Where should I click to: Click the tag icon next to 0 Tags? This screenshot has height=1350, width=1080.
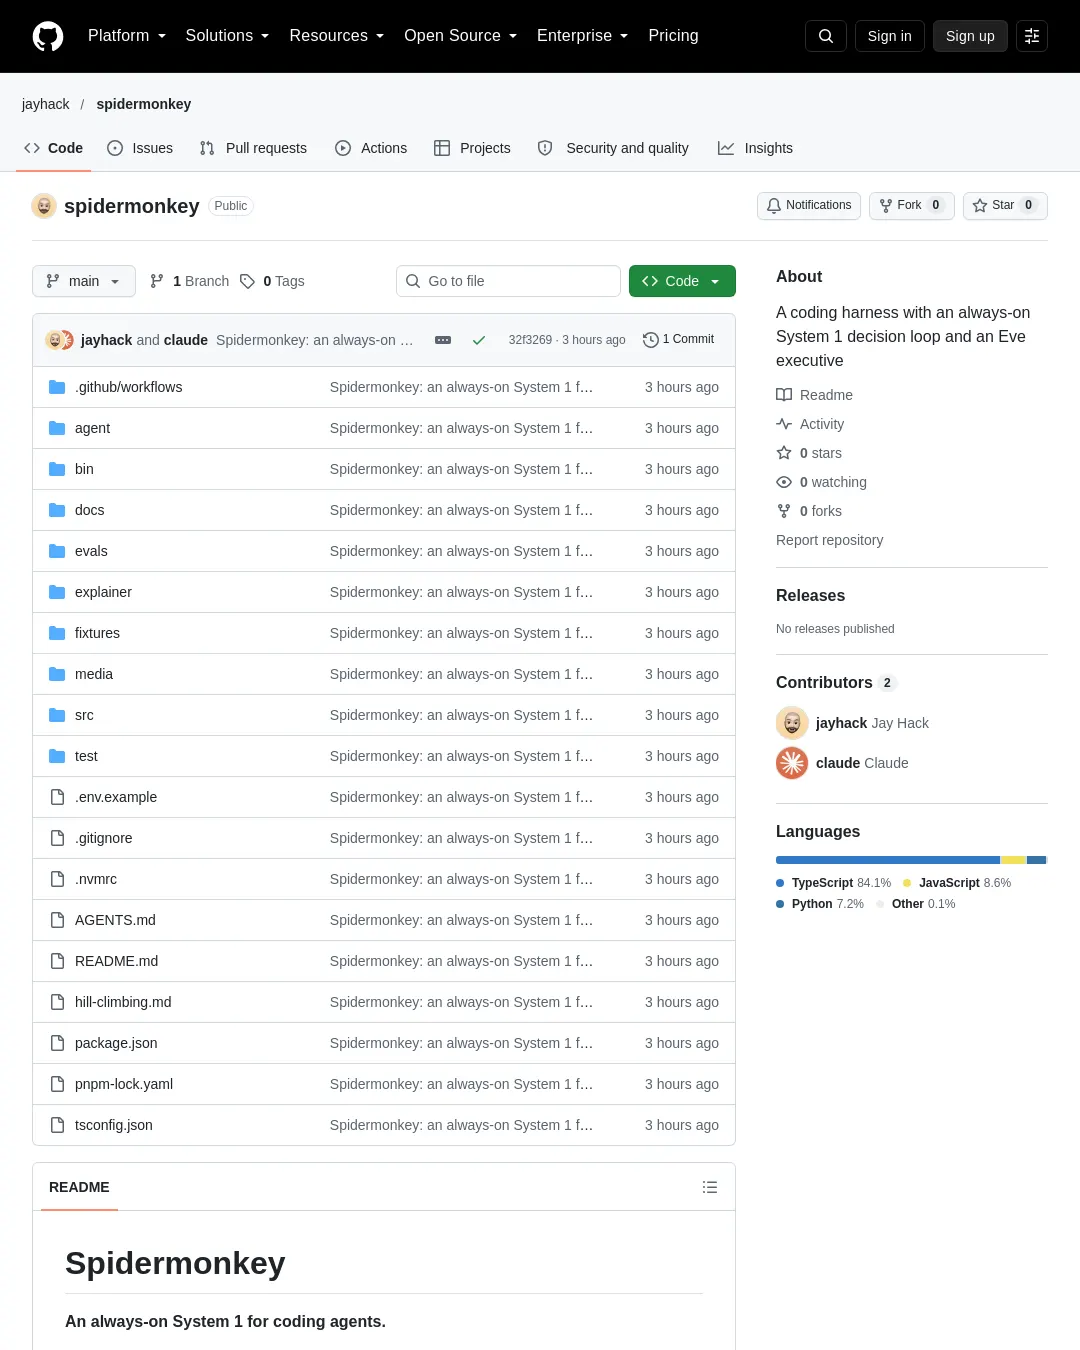pos(248,281)
